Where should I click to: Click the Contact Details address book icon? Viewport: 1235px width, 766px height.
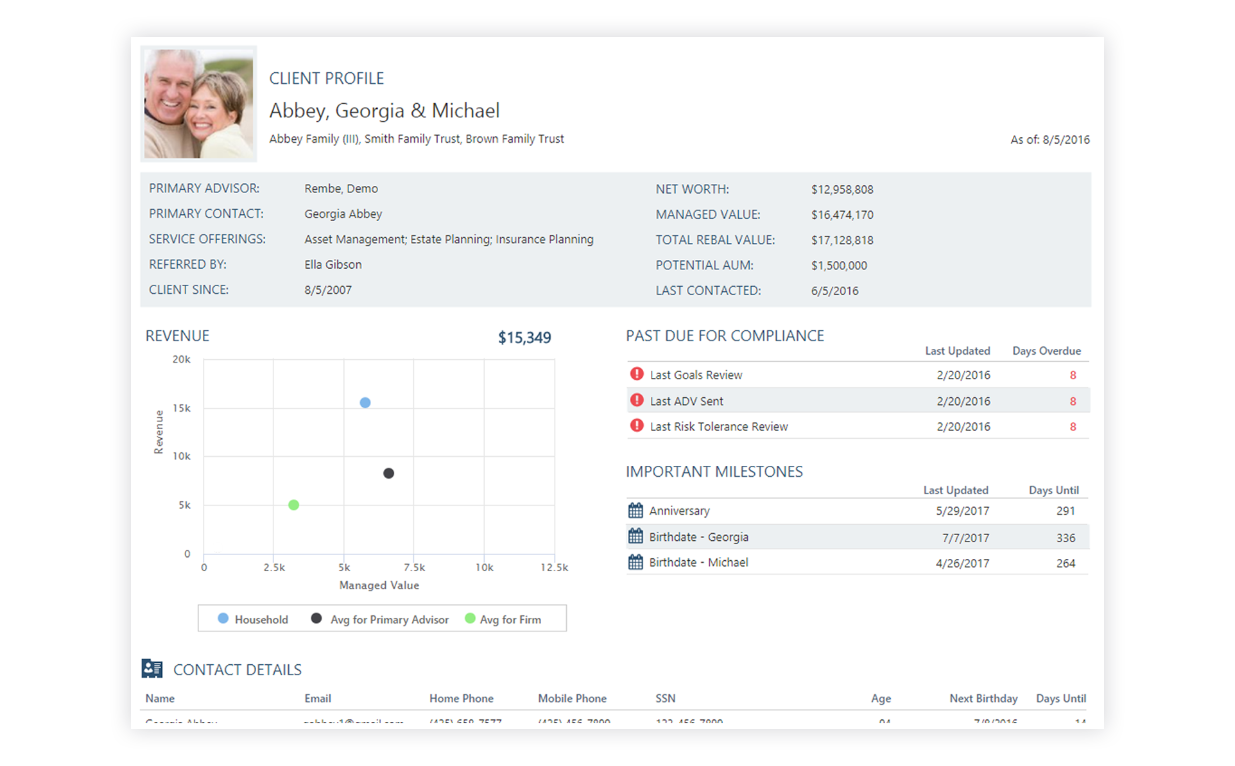coord(151,668)
